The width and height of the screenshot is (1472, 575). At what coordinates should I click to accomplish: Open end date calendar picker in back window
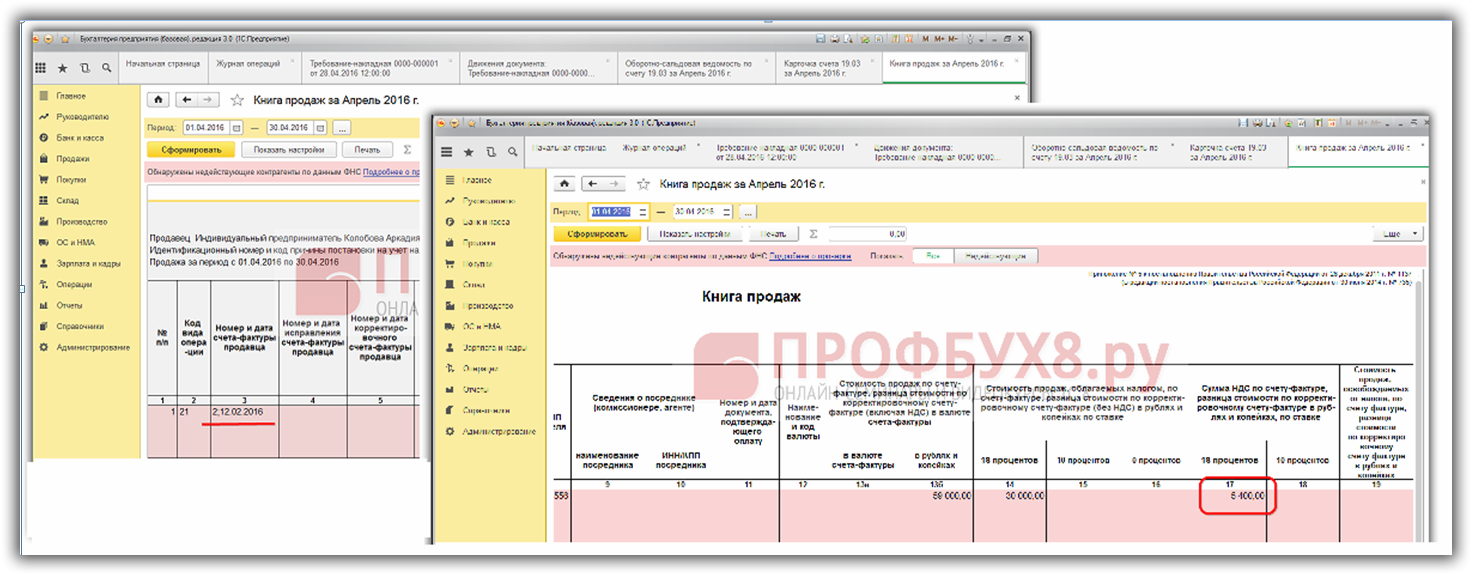click(320, 128)
